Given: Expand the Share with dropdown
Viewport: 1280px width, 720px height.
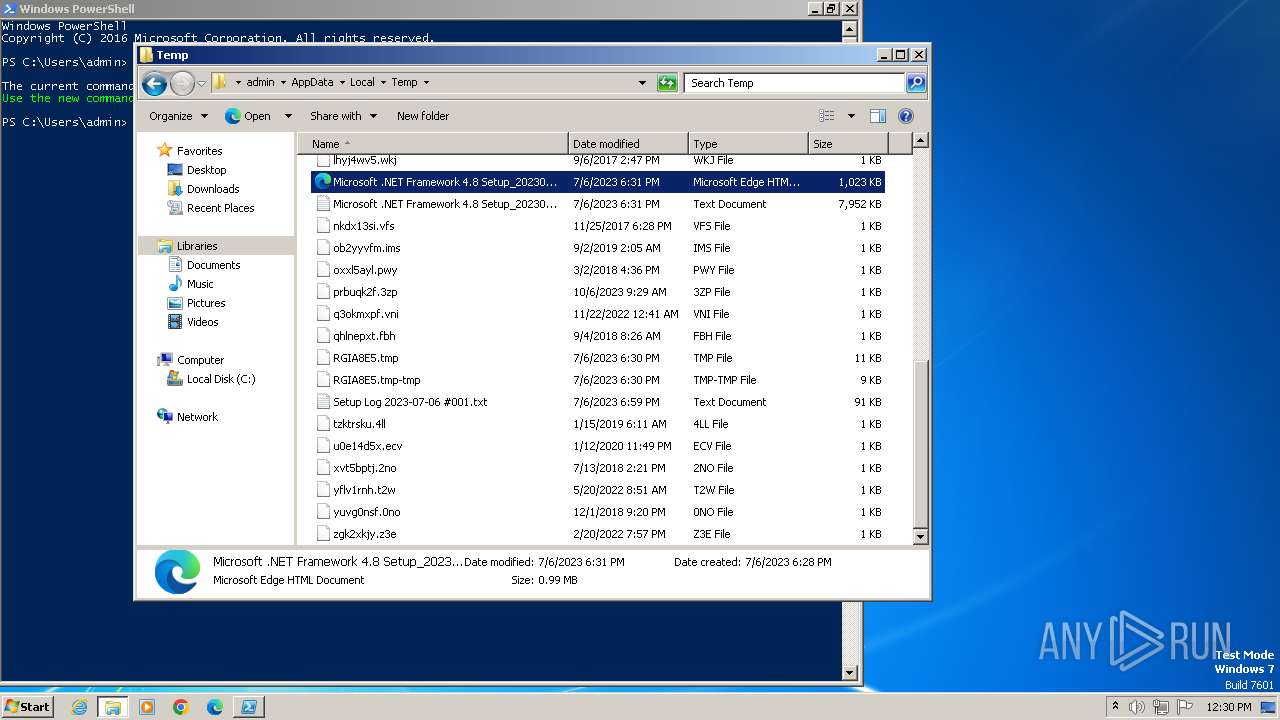Looking at the screenshot, I should point(343,116).
